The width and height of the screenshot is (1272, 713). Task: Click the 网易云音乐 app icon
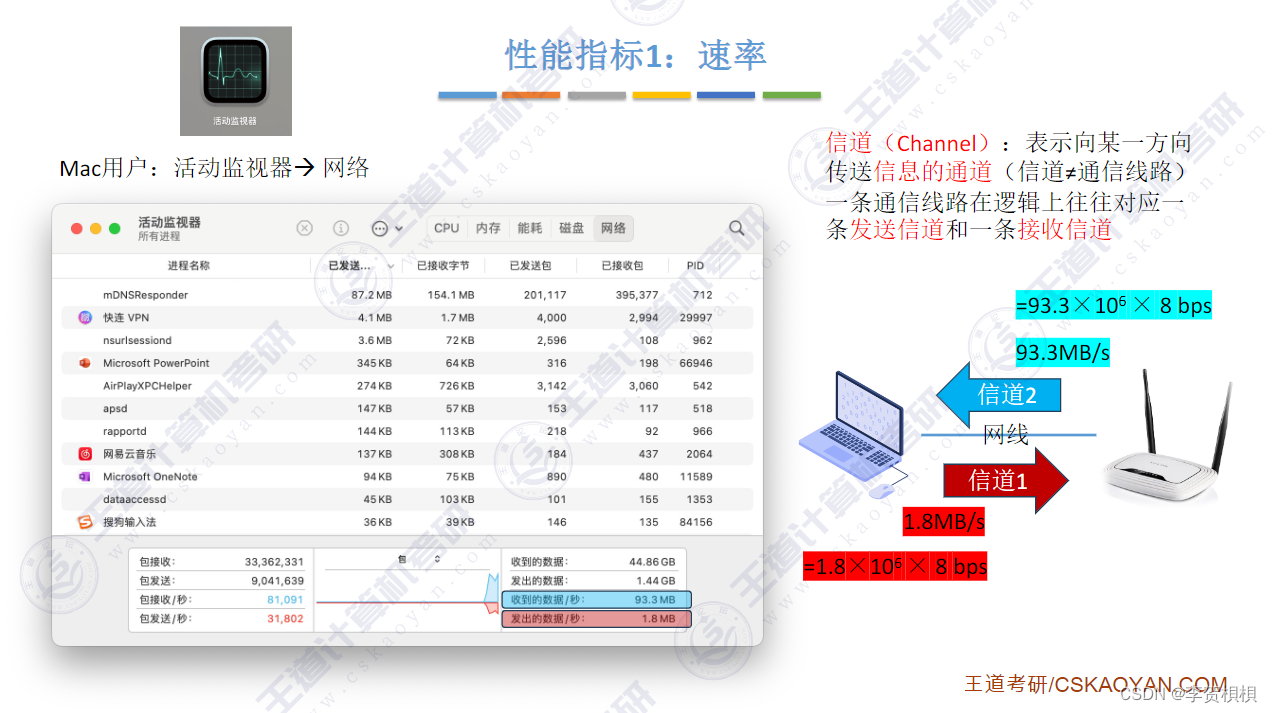coord(85,453)
